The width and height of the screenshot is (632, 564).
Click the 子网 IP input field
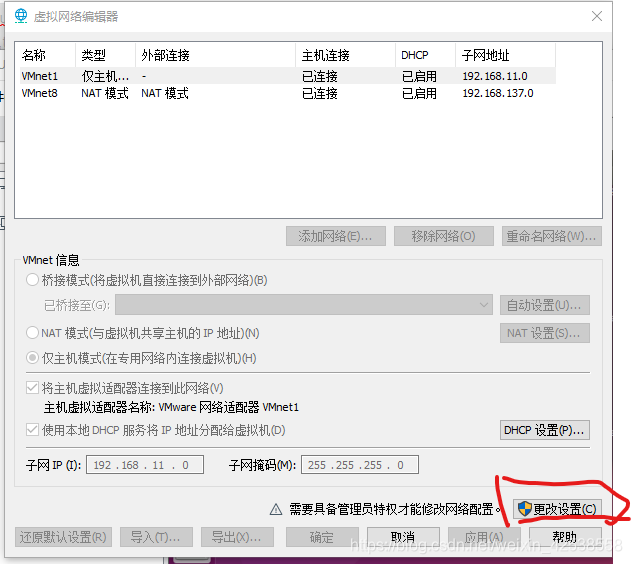(145, 465)
